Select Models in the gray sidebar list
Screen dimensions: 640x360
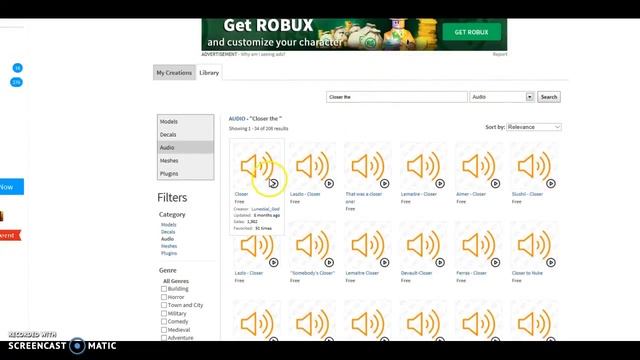pos(185,122)
